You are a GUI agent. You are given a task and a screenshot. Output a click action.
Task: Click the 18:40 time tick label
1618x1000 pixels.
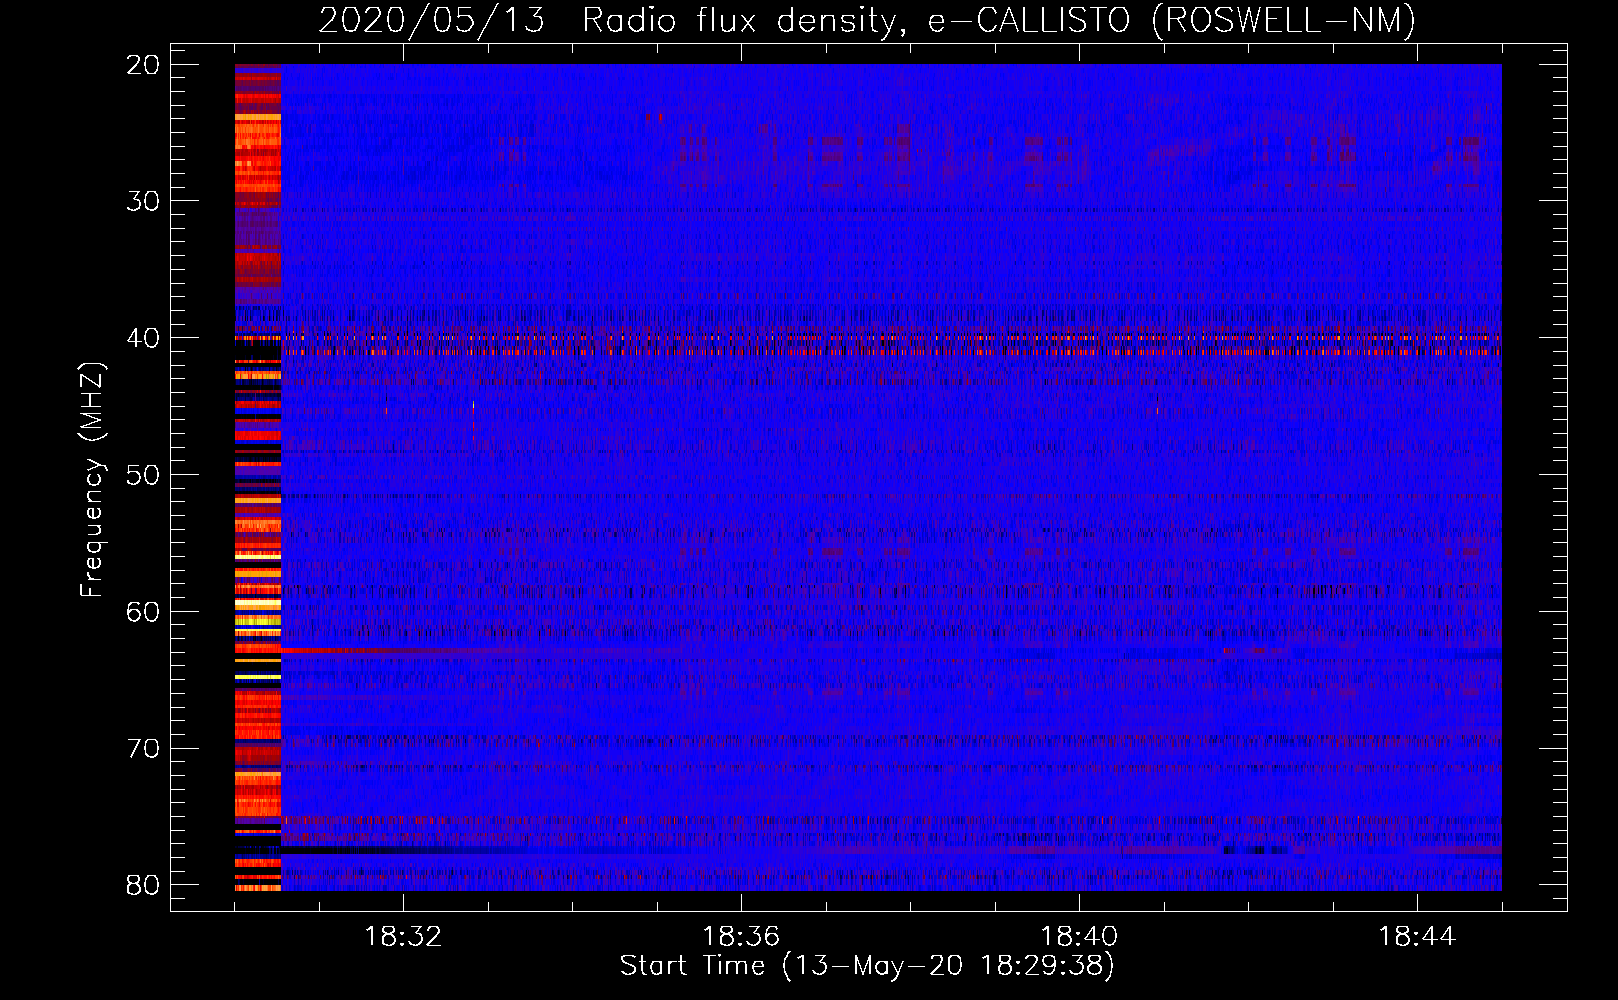(x=1079, y=936)
